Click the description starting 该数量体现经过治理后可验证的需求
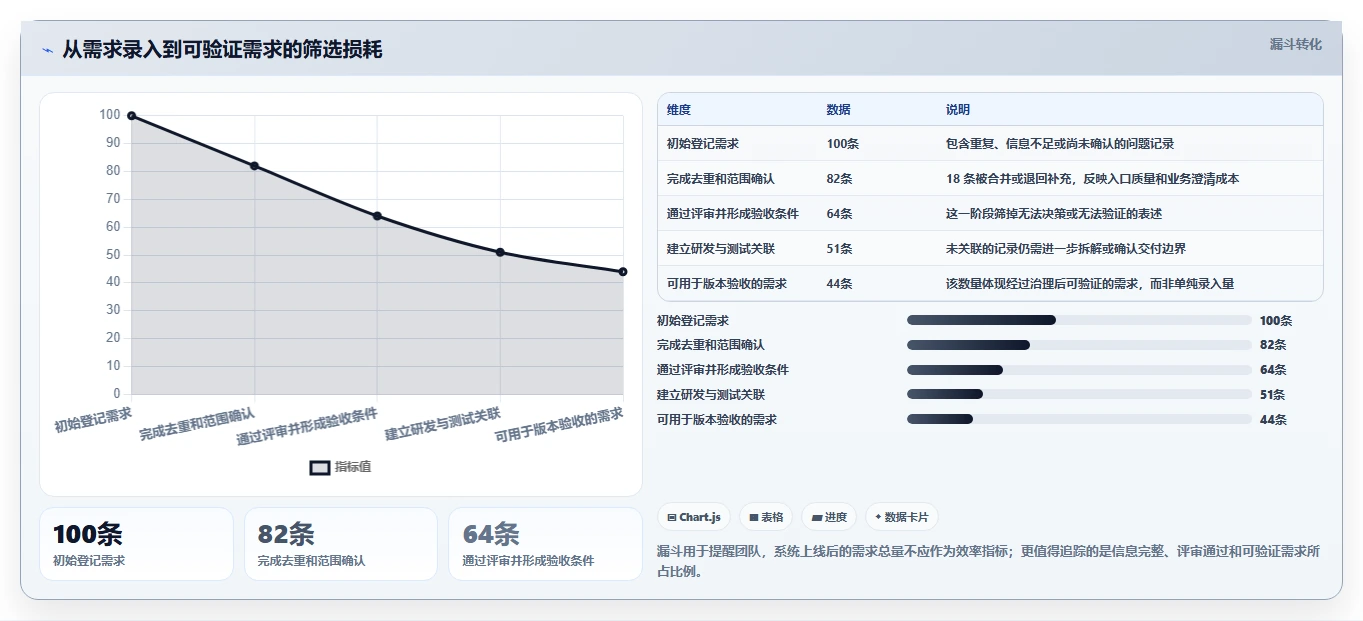The image size is (1363, 621). click(1090, 284)
